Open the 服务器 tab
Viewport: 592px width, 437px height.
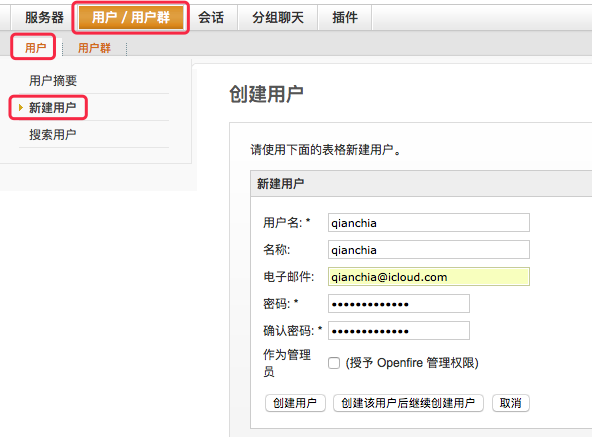pyautogui.click(x=44, y=17)
